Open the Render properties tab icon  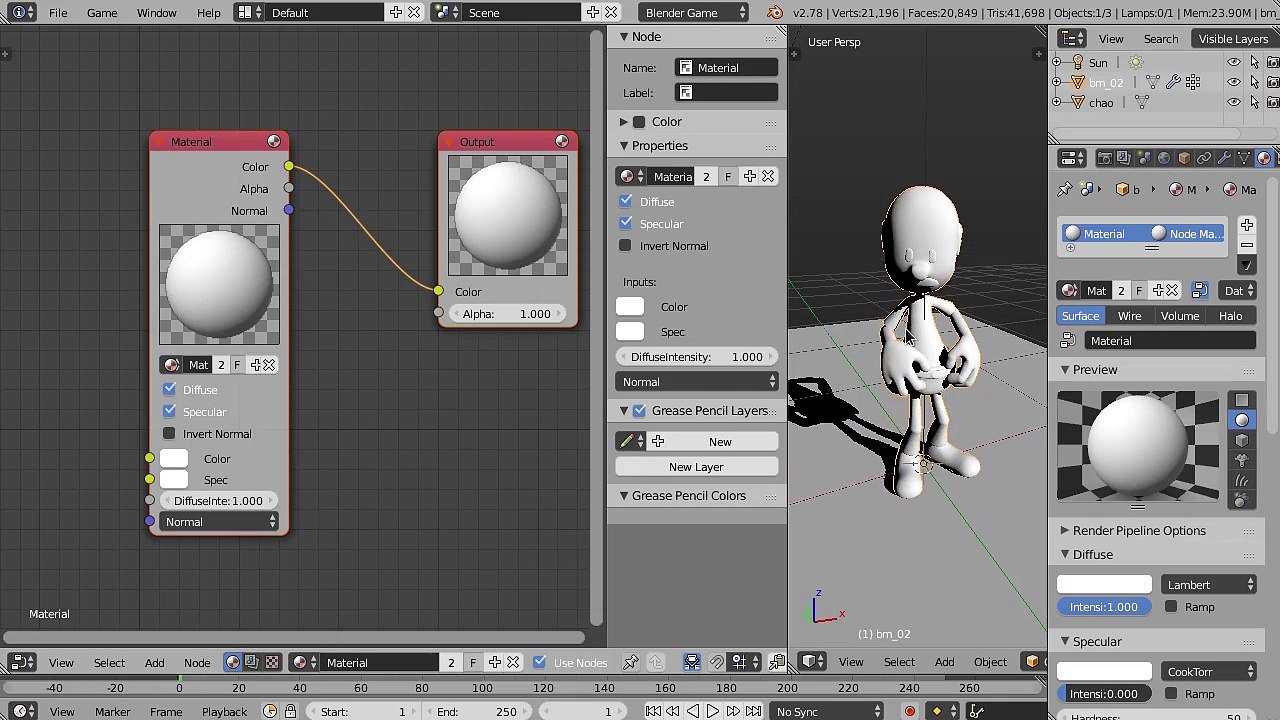(1104, 158)
